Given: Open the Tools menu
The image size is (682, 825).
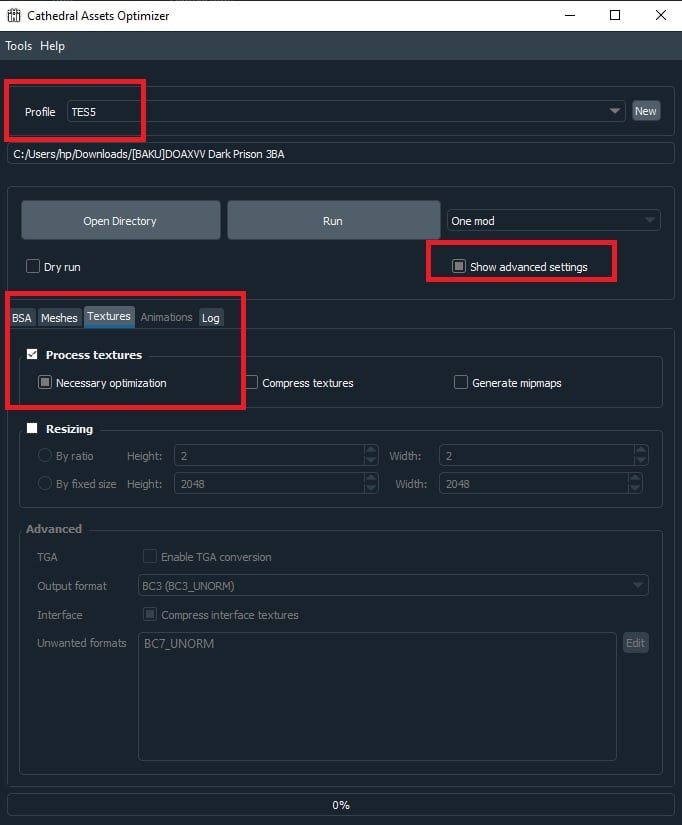Looking at the screenshot, I should click(x=18, y=46).
